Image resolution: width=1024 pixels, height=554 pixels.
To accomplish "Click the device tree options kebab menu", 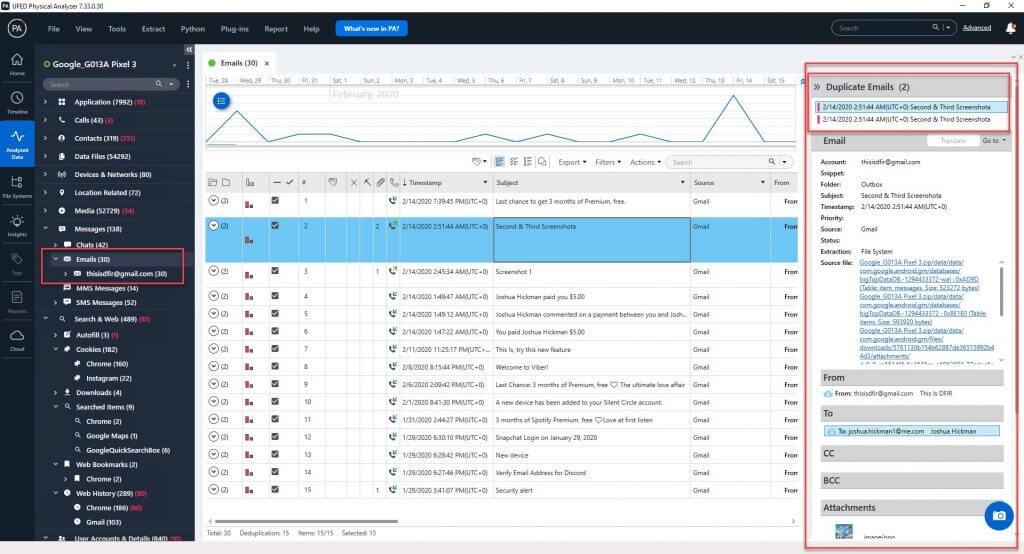I will (x=188, y=65).
